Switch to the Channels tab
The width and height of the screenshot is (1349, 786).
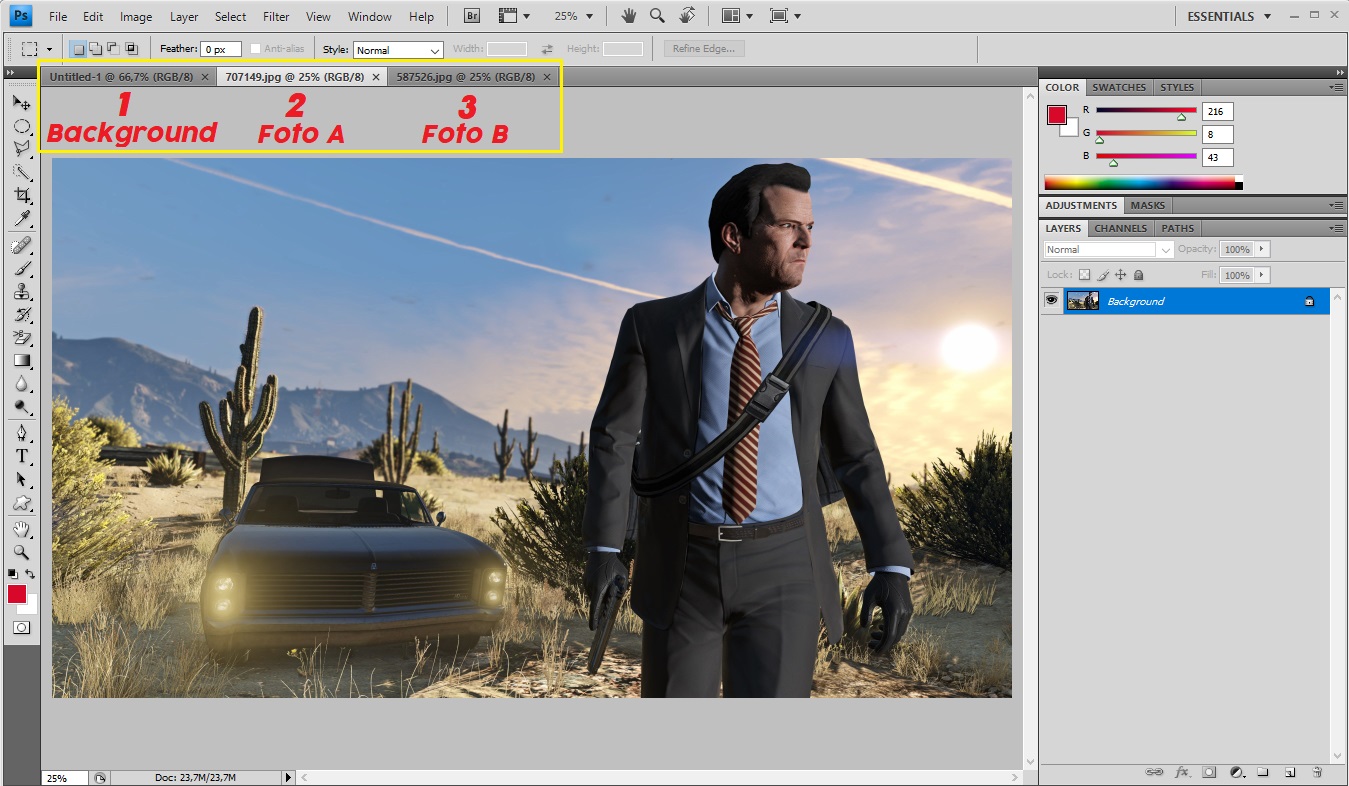(1121, 228)
